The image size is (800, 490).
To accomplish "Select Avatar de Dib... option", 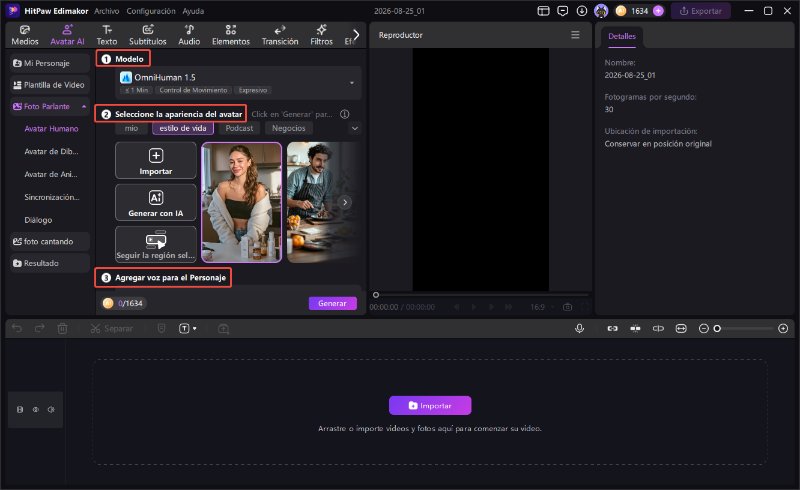I will pos(51,151).
